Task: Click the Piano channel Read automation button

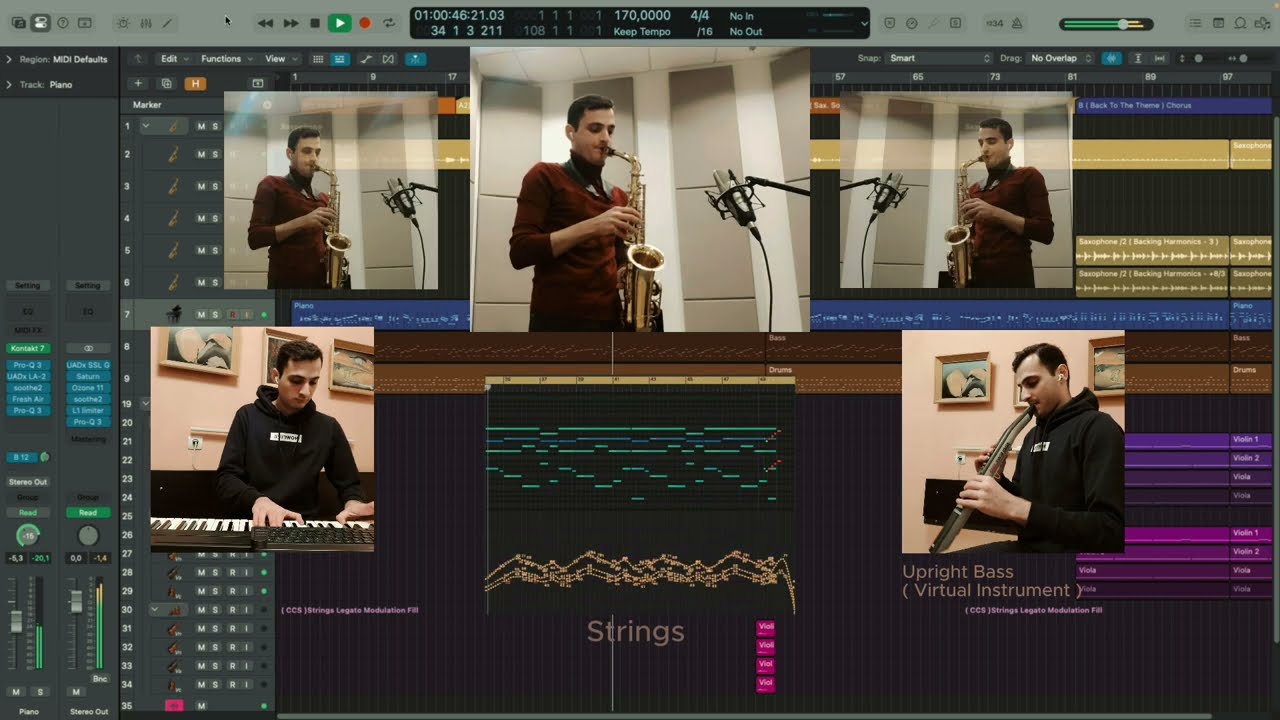Action: pos(27,513)
